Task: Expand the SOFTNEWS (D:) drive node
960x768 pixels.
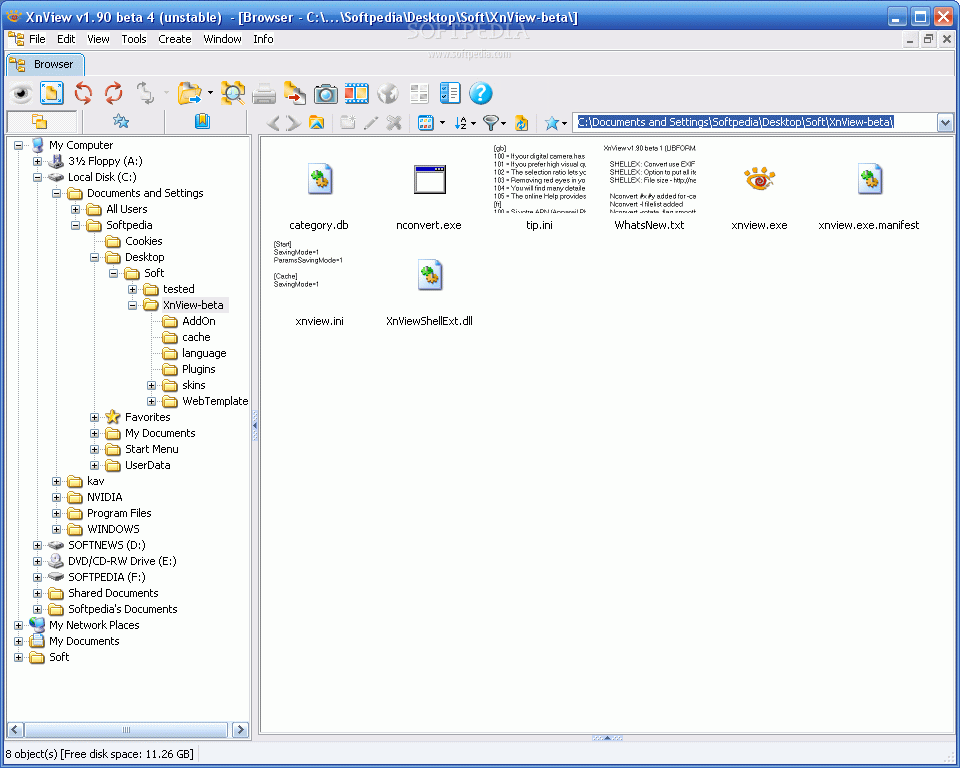Action: (x=37, y=545)
